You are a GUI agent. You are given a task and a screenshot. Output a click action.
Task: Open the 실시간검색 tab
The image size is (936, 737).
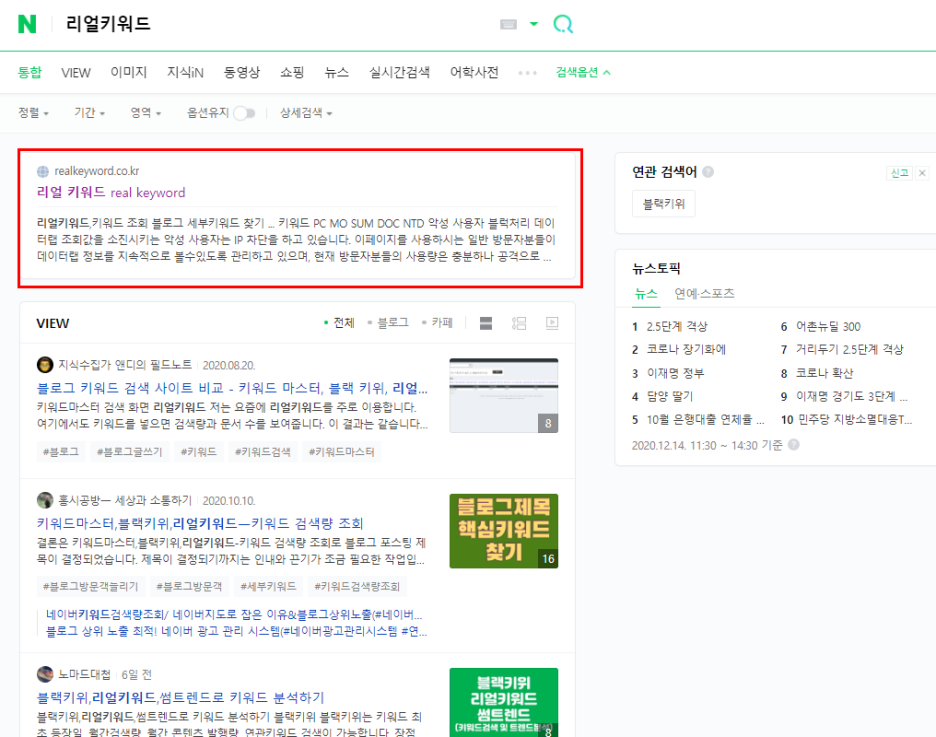tap(399, 72)
